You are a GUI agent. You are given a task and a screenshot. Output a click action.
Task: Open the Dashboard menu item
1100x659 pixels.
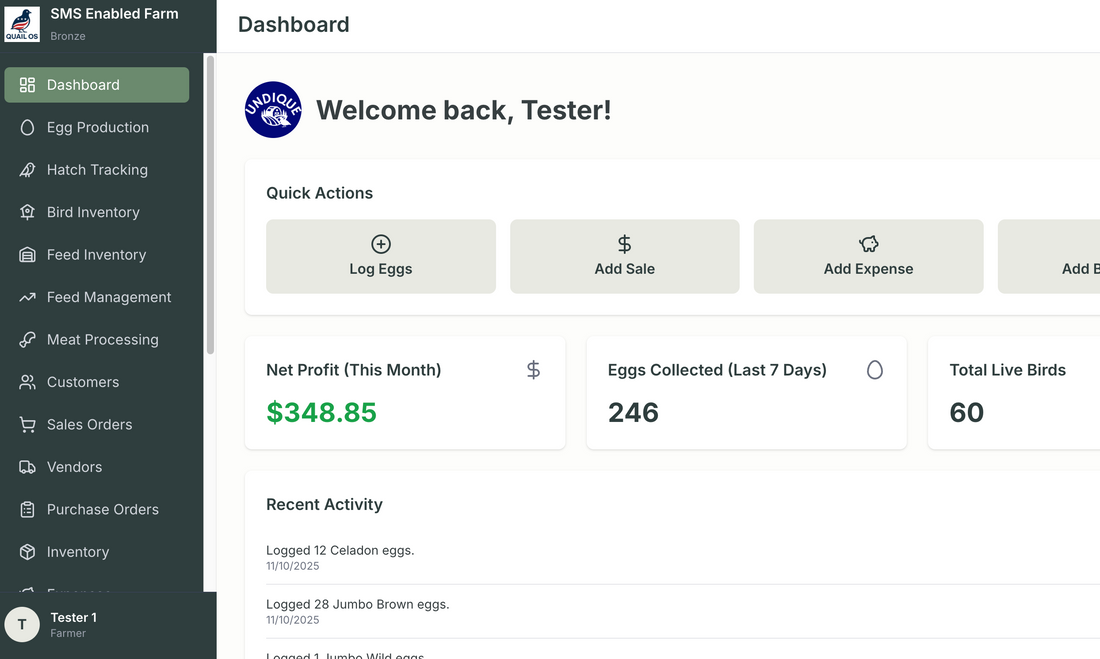coord(97,85)
